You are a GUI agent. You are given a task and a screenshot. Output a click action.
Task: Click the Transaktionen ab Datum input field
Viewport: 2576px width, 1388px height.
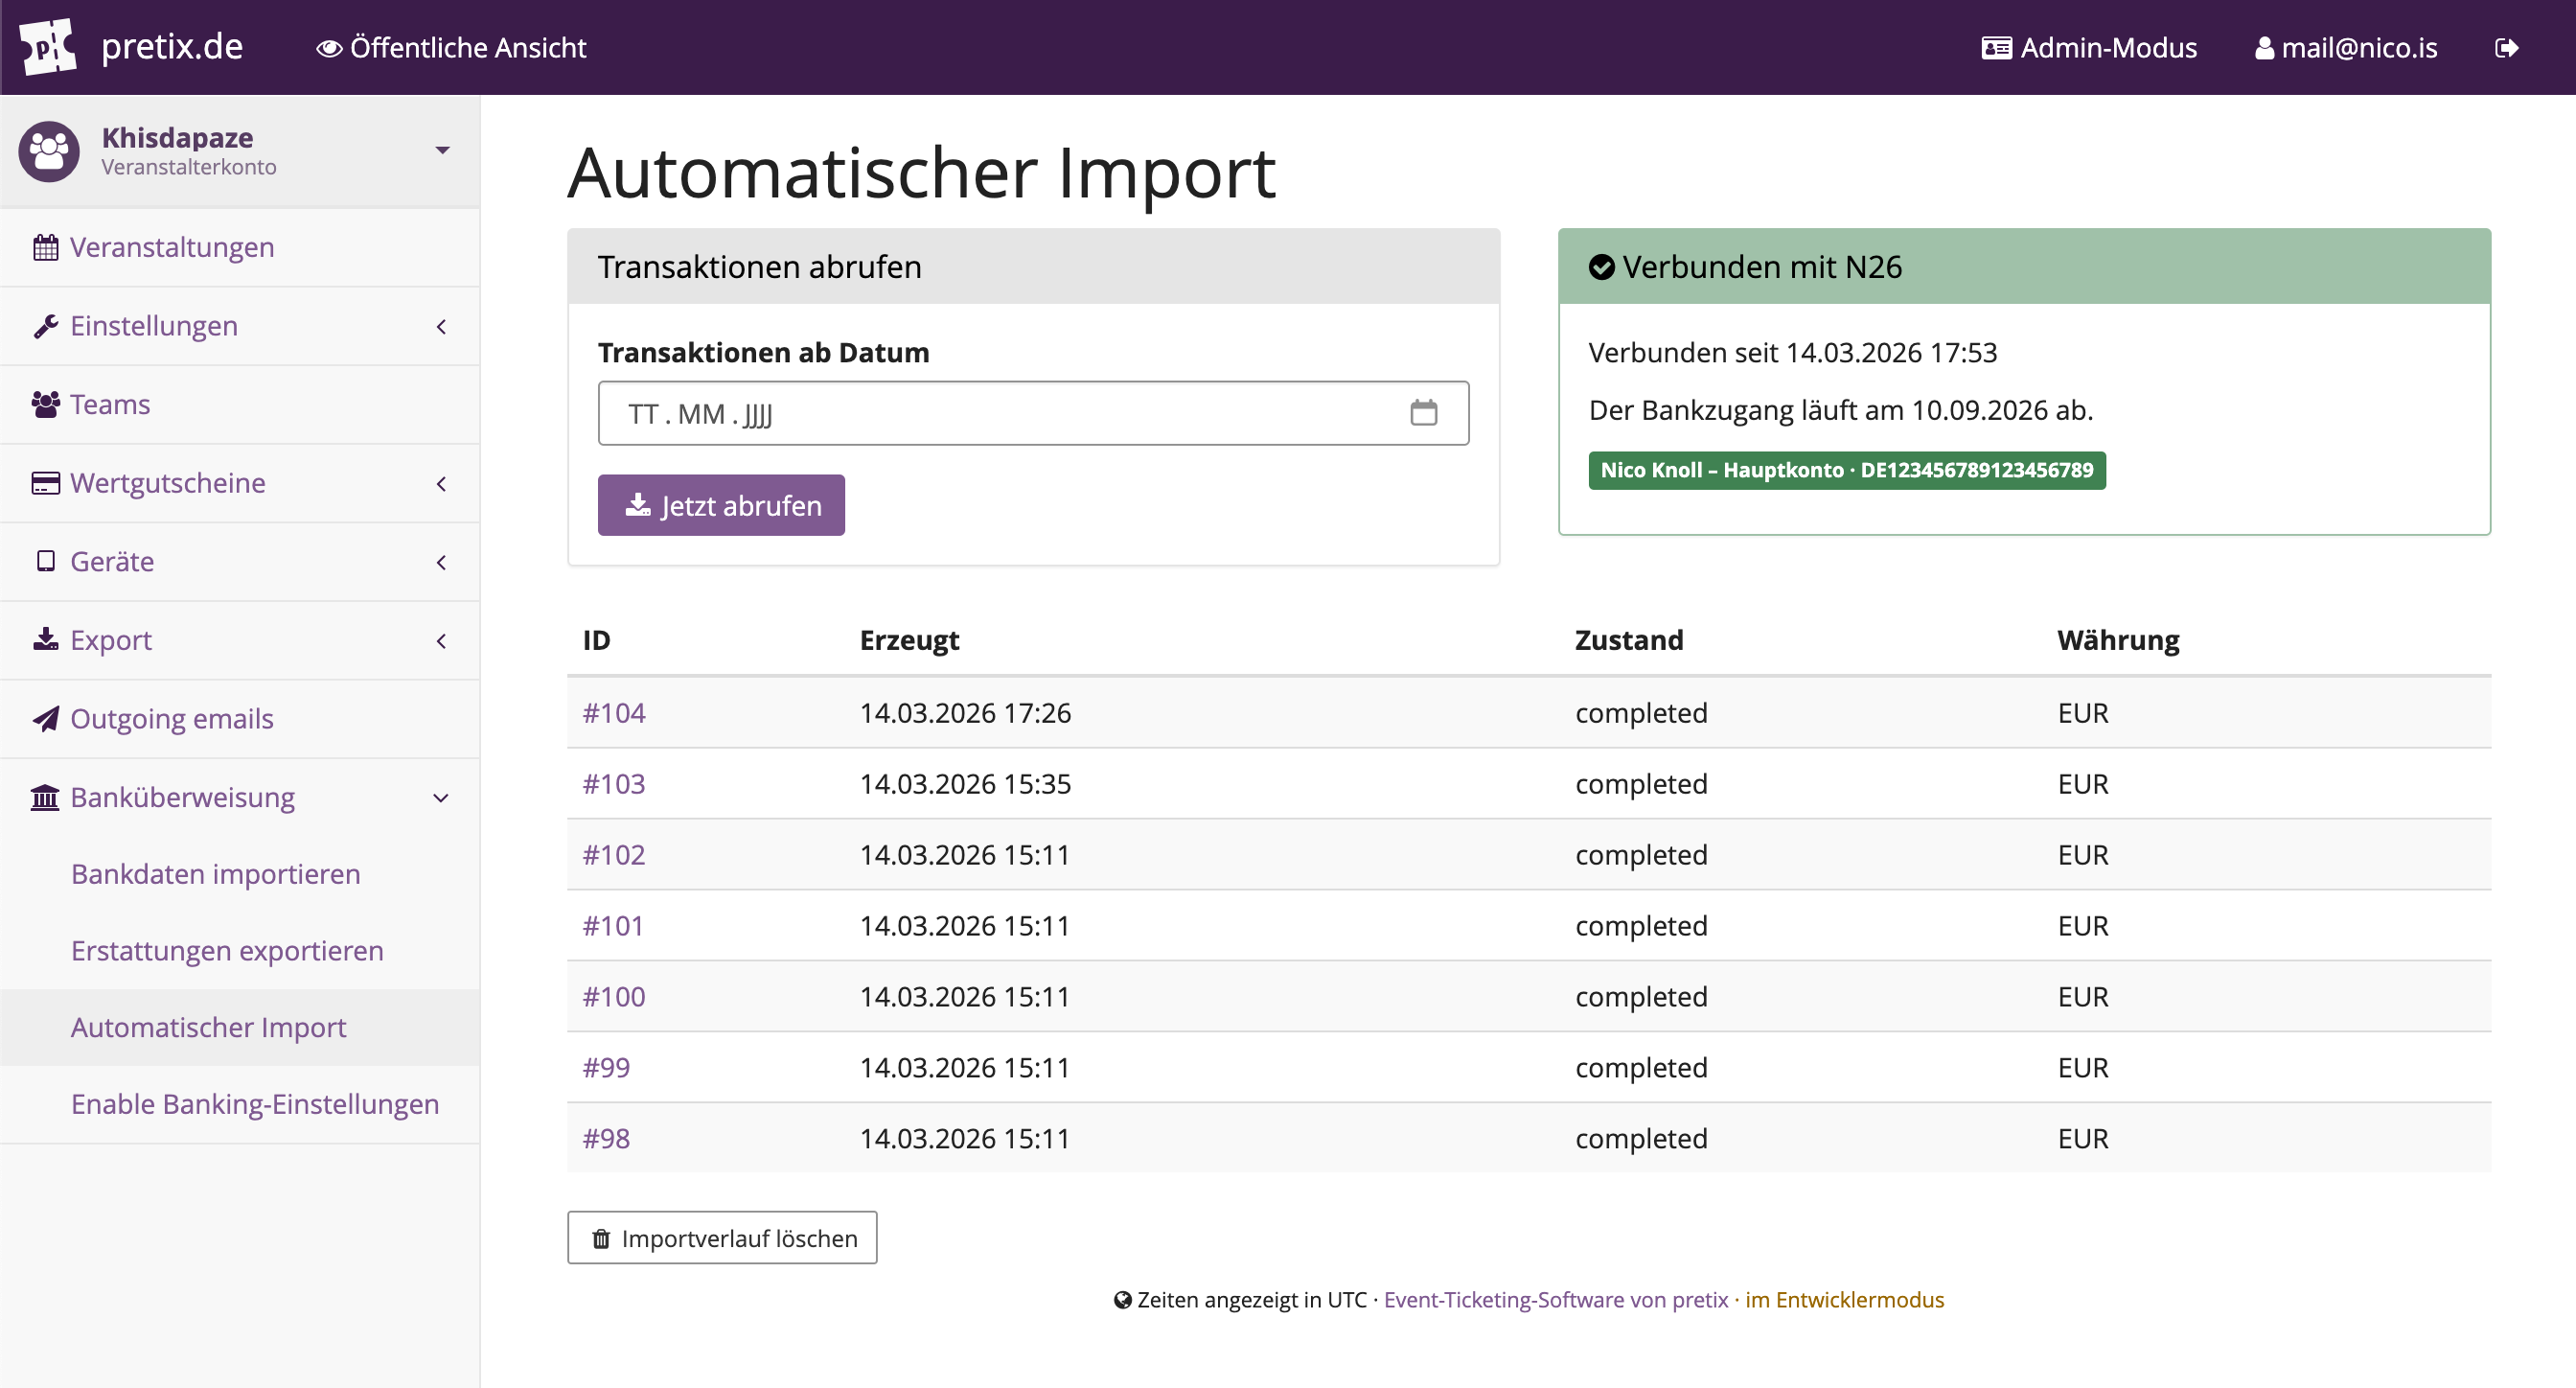click(x=1000, y=413)
